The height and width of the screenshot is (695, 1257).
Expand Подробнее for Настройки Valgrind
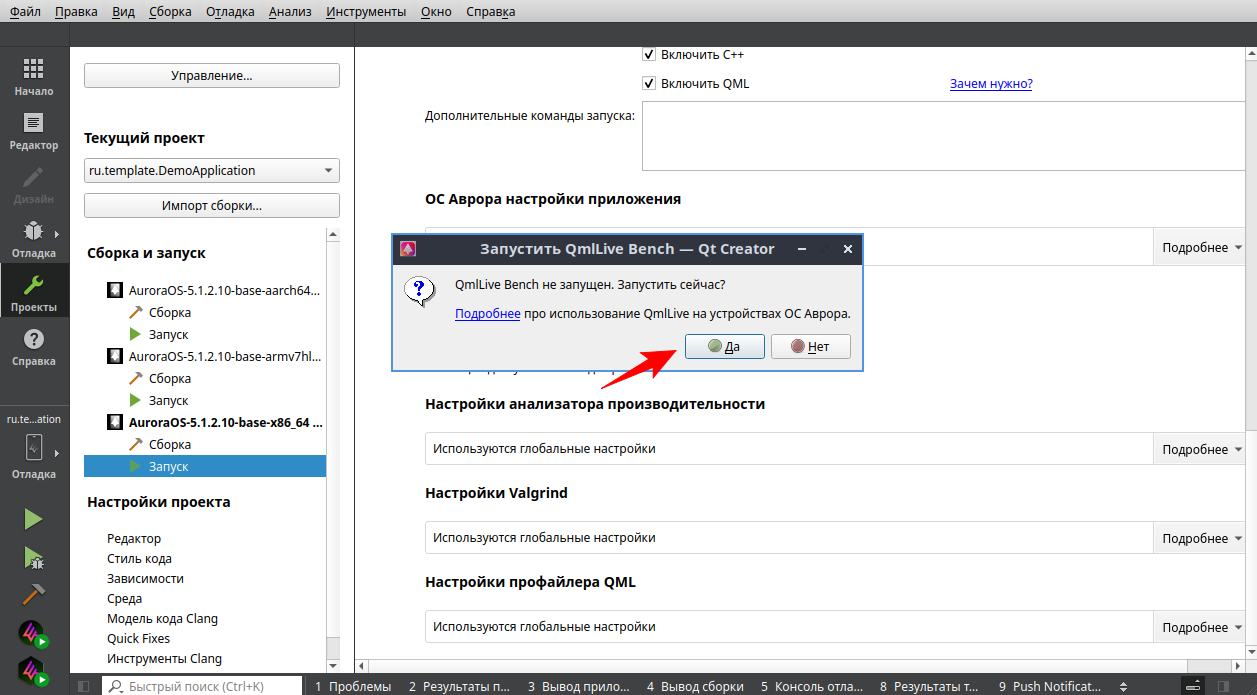[1198, 537]
